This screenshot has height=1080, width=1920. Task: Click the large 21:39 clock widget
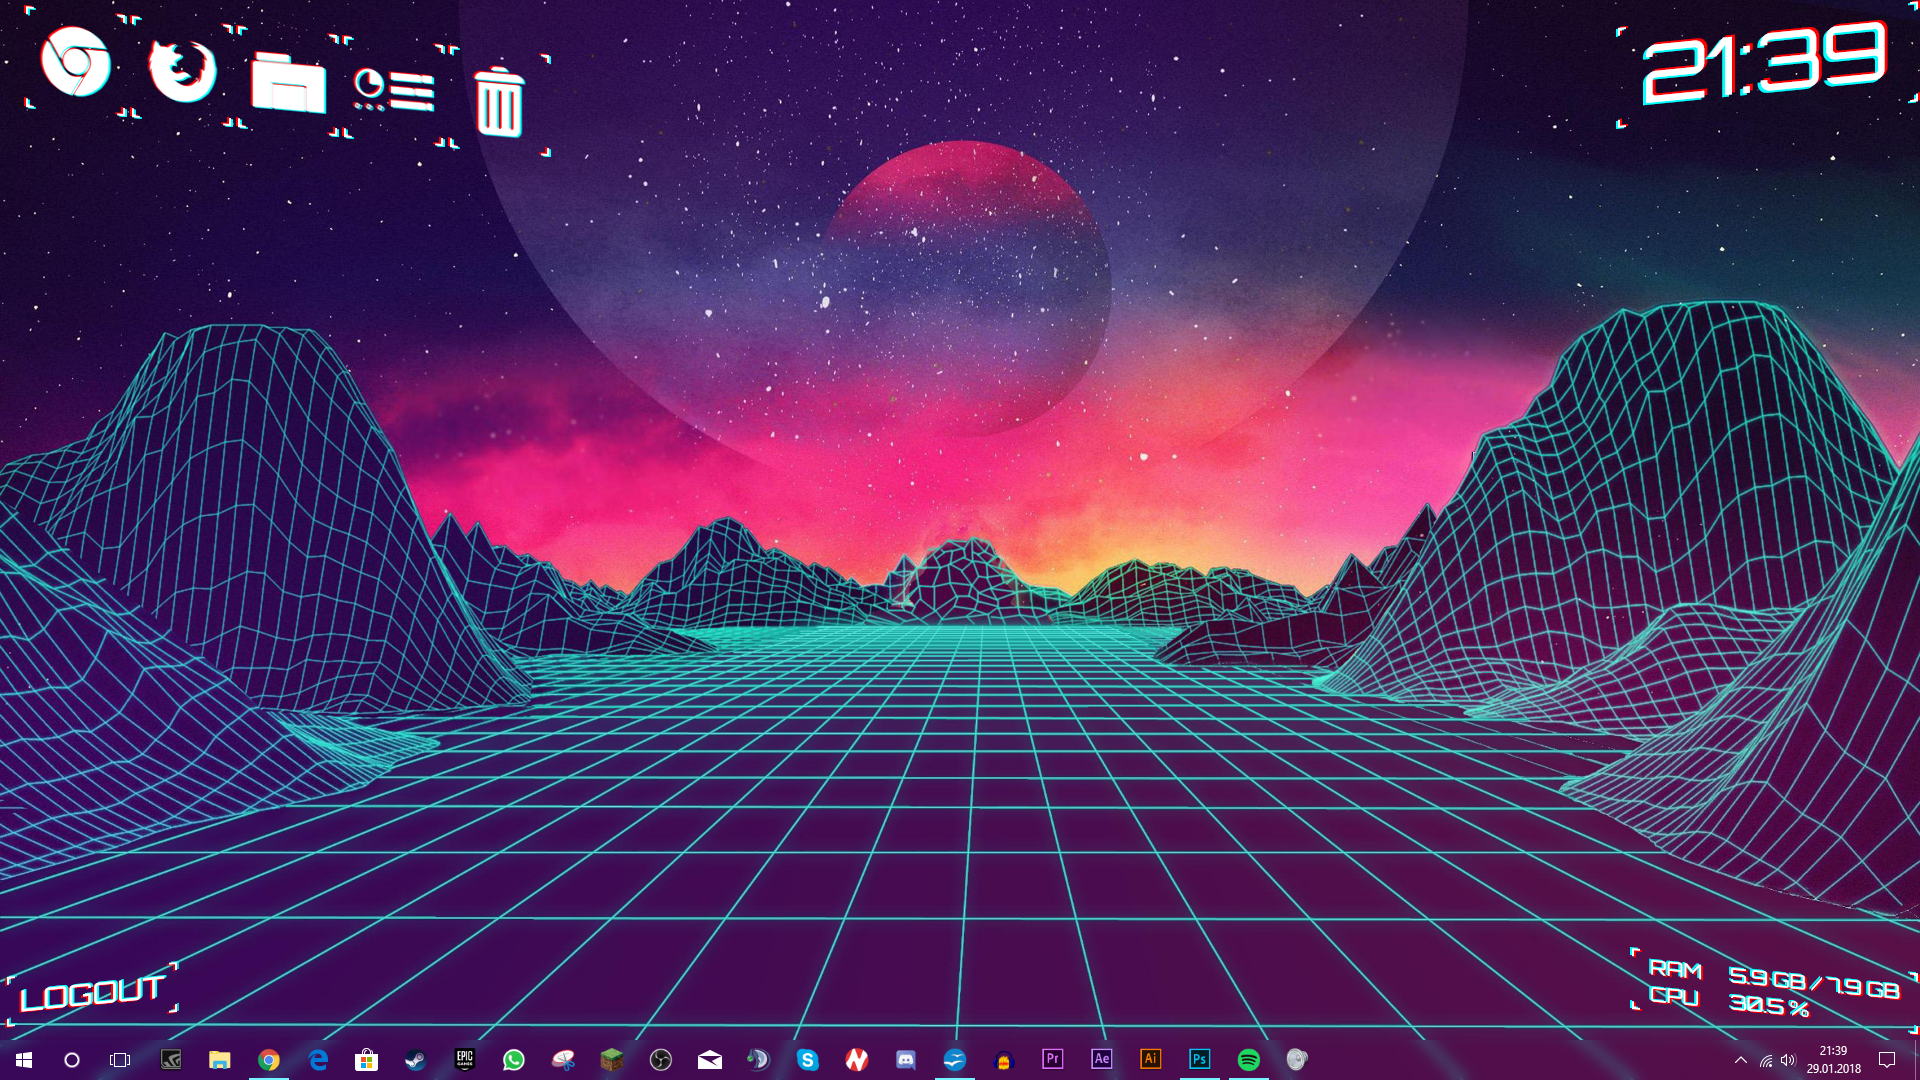(1765, 65)
